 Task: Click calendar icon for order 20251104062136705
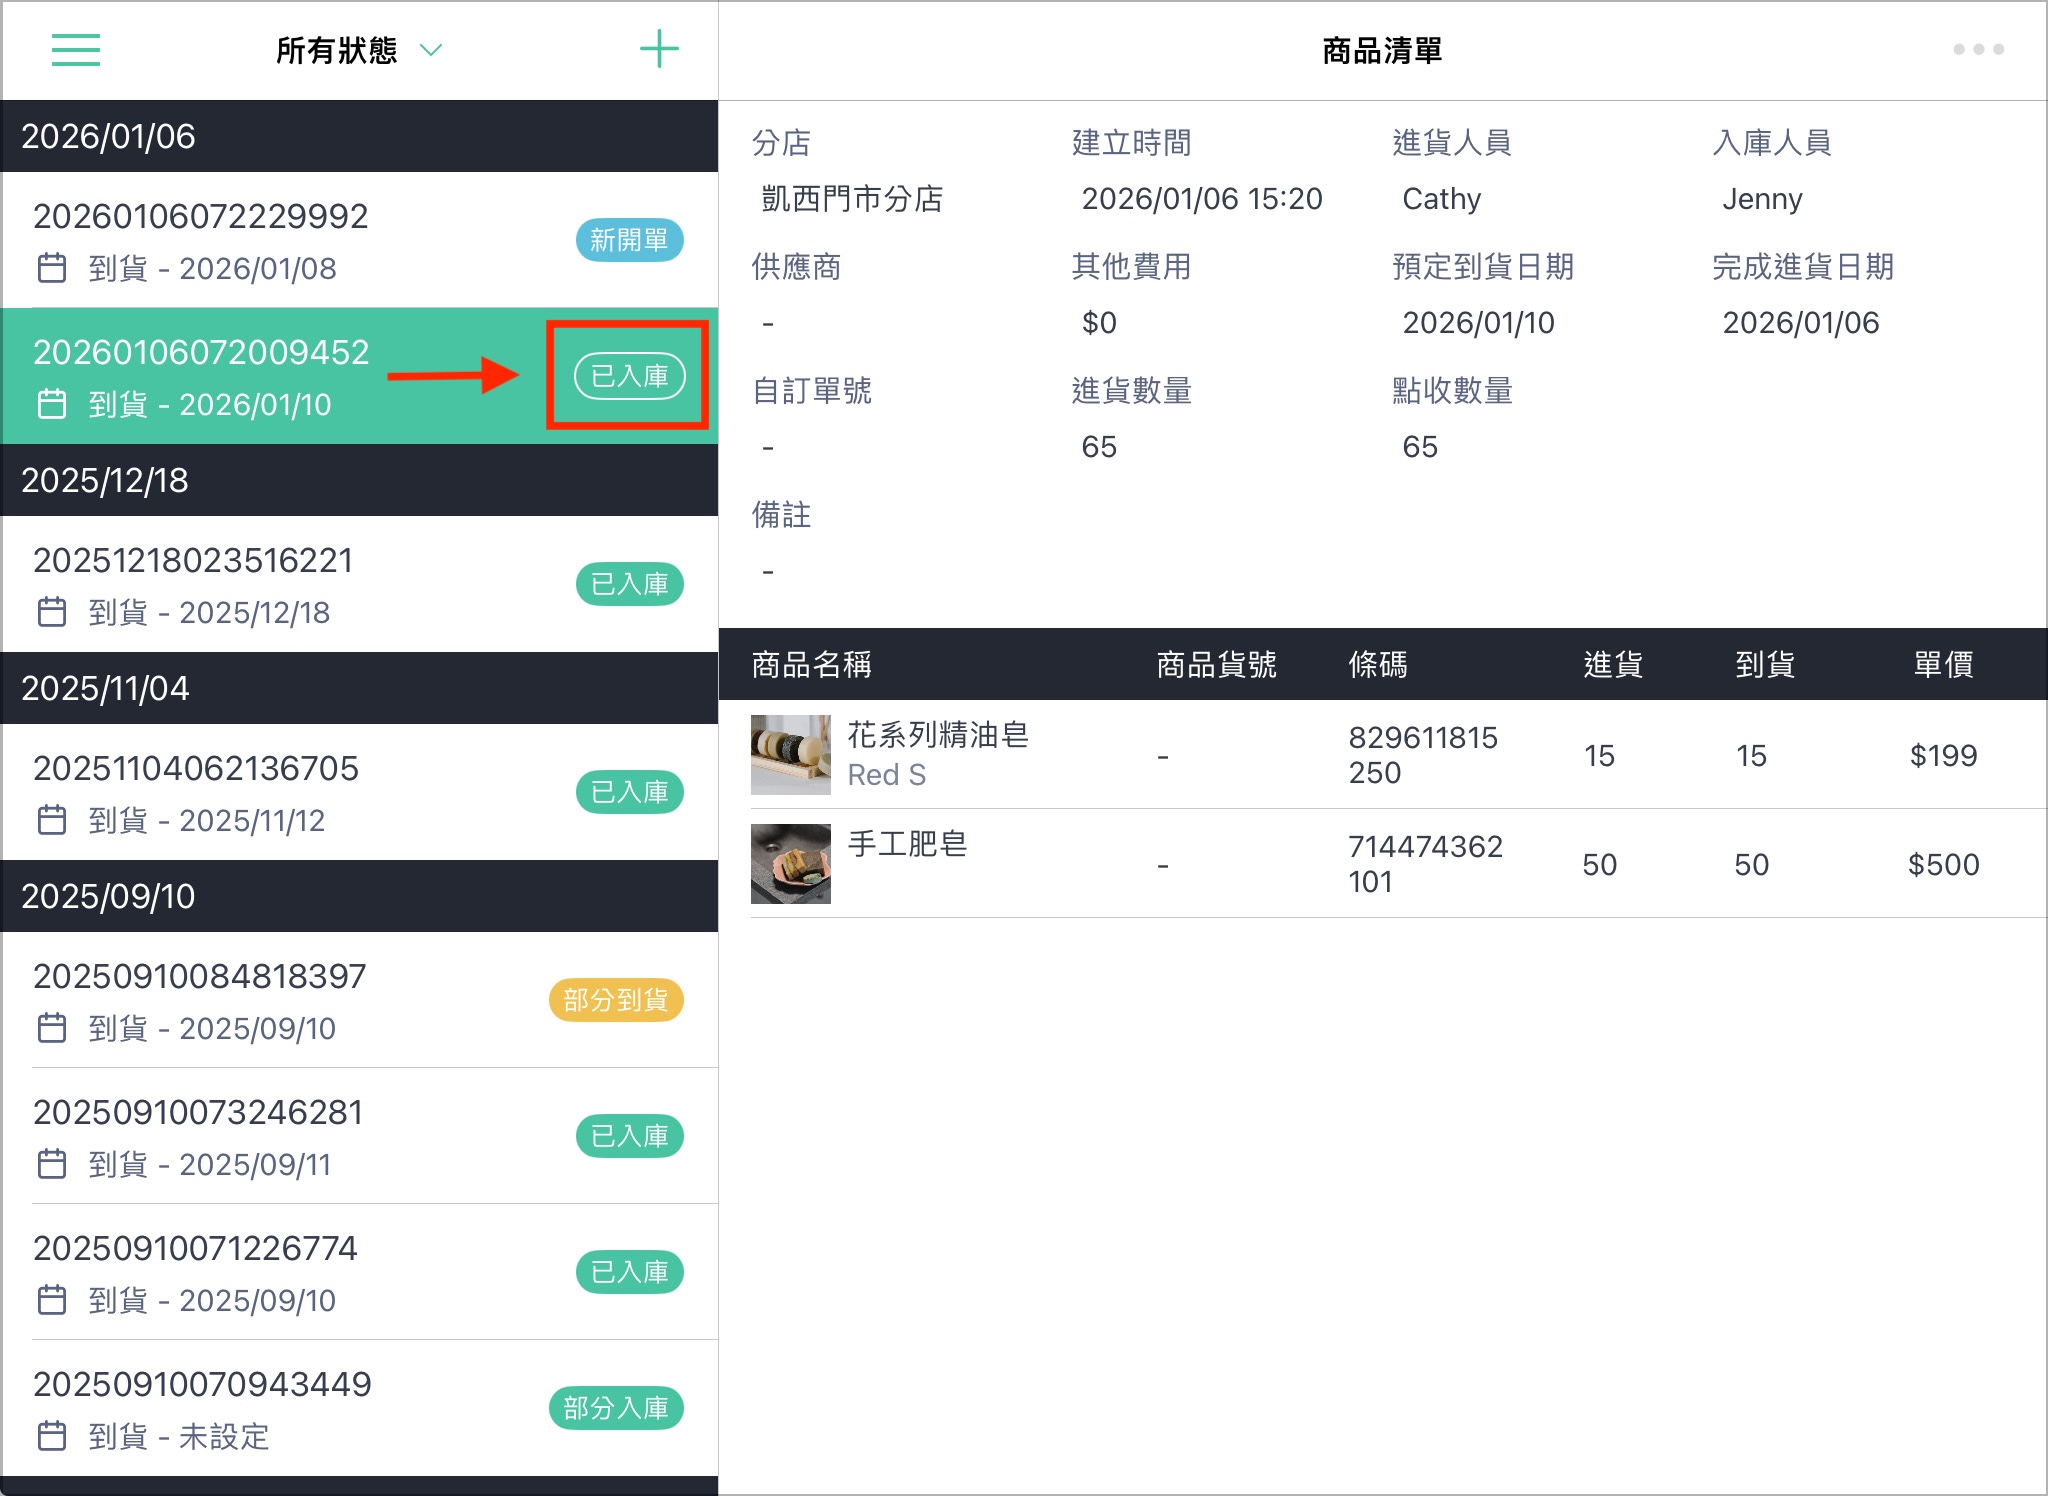tap(52, 820)
